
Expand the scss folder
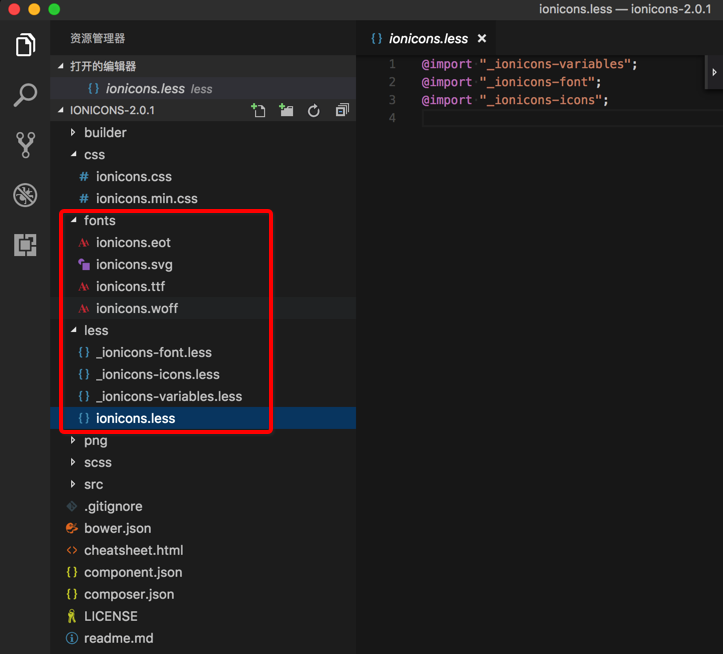pos(98,462)
